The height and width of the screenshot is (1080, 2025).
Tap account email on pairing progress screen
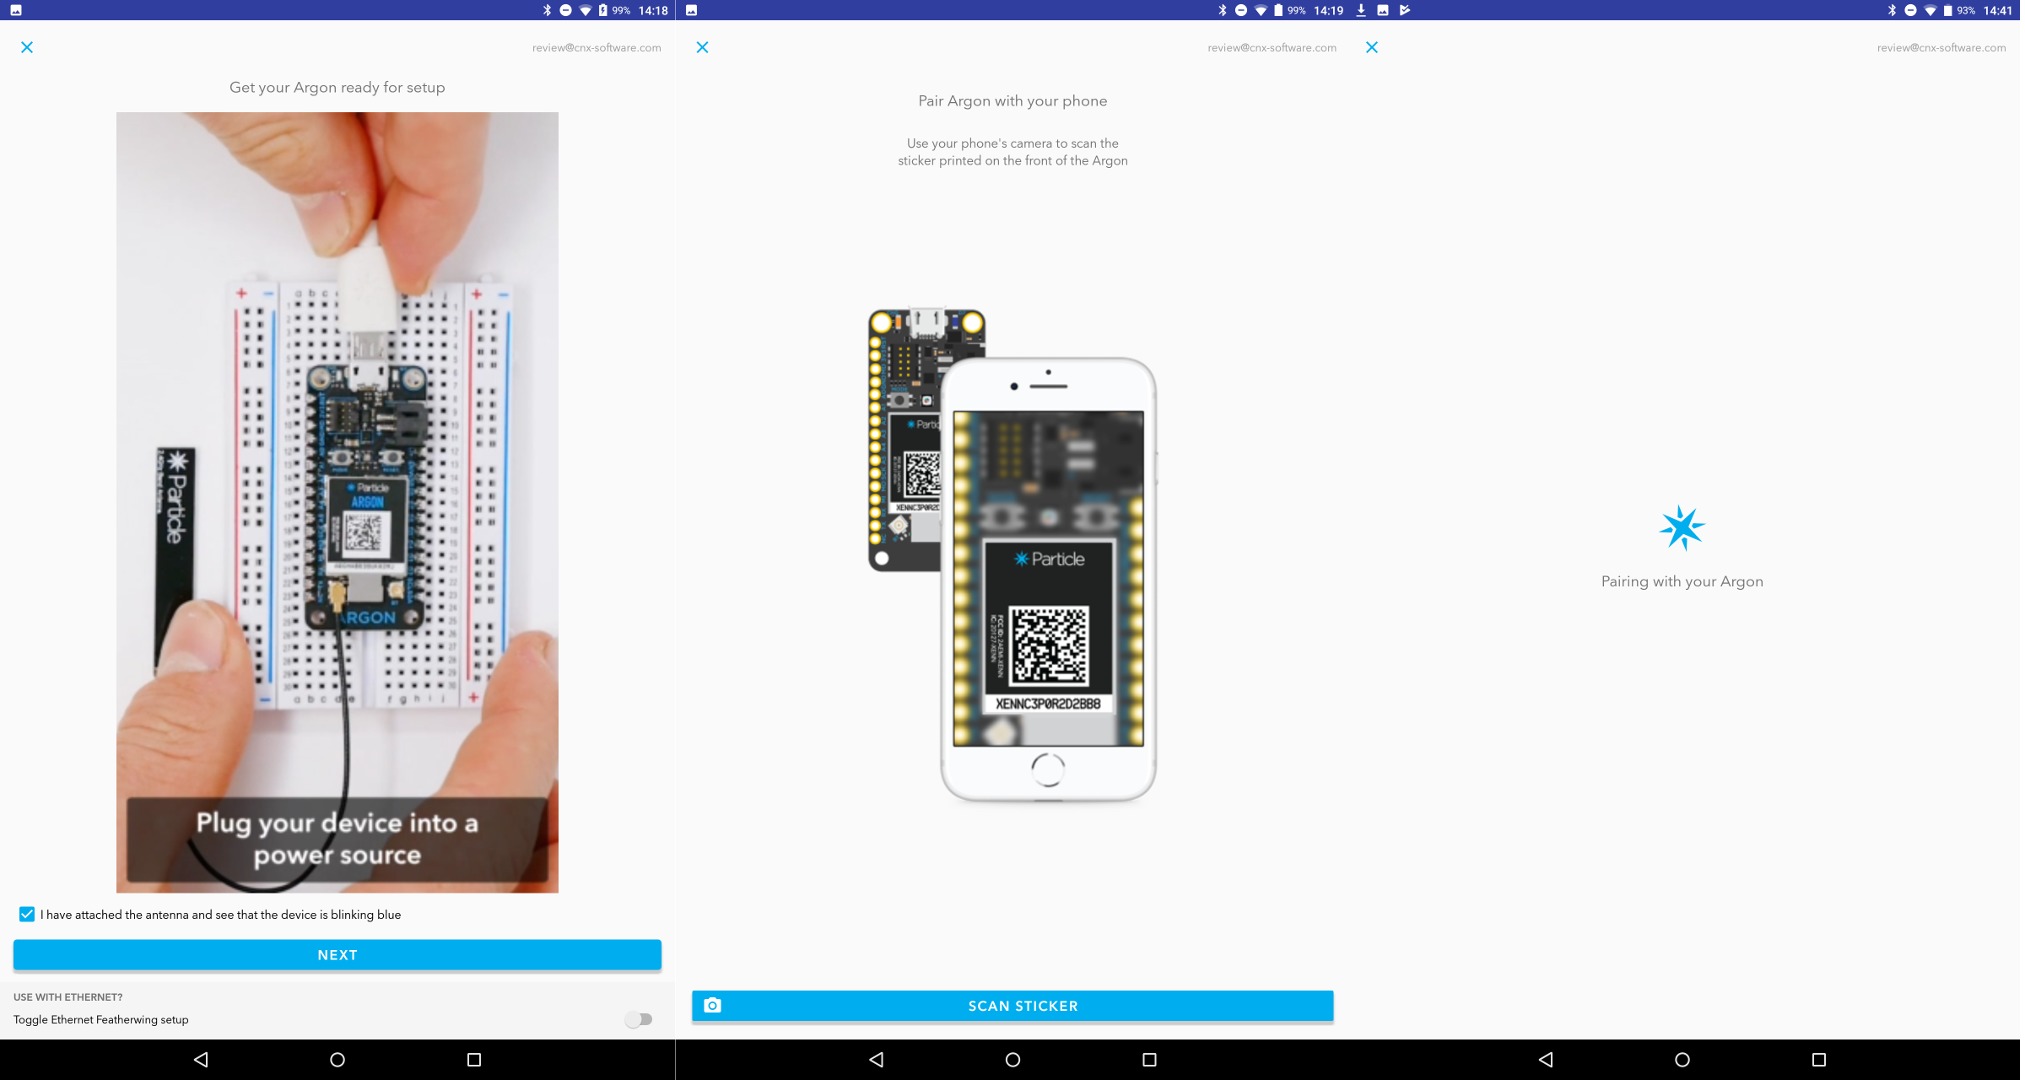(x=1941, y=47)
